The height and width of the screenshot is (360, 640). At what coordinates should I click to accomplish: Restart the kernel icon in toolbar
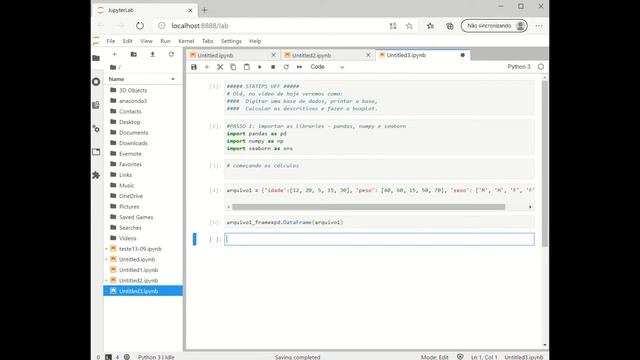pos(286,67)
